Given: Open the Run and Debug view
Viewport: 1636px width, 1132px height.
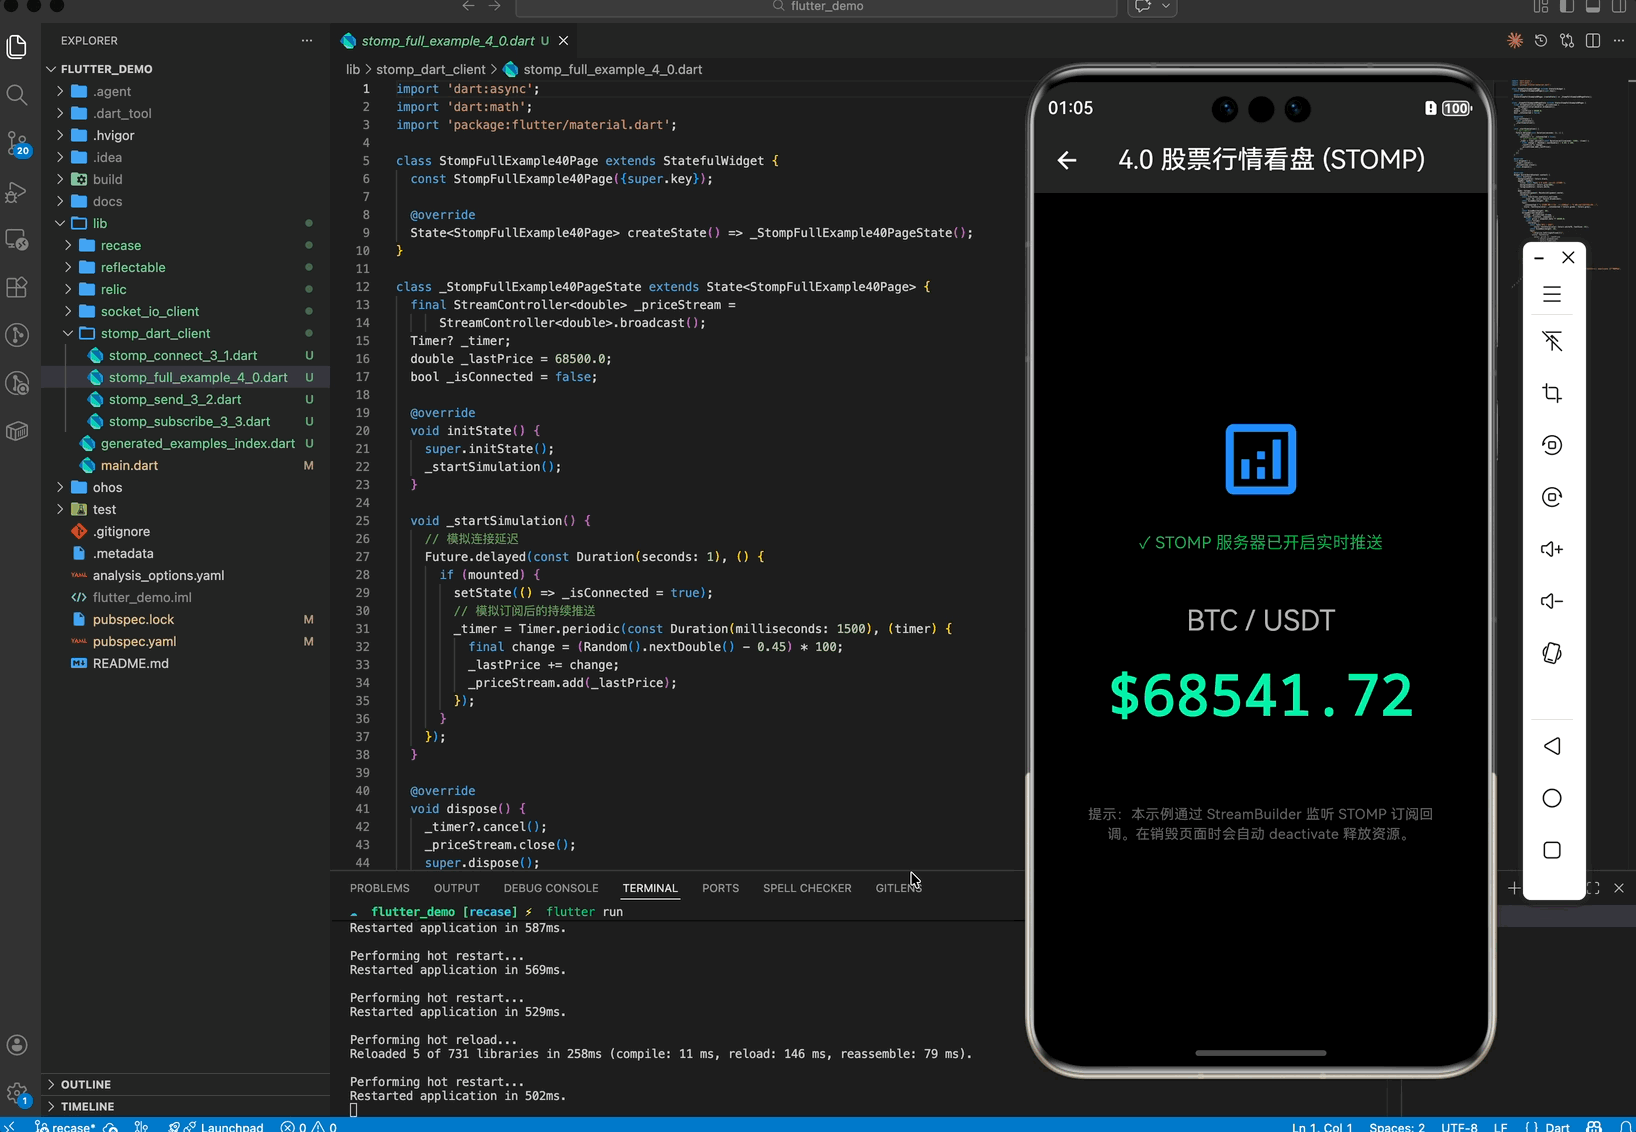Looking at the screenshot, I should pyautogui.click(x=17, y=192).
